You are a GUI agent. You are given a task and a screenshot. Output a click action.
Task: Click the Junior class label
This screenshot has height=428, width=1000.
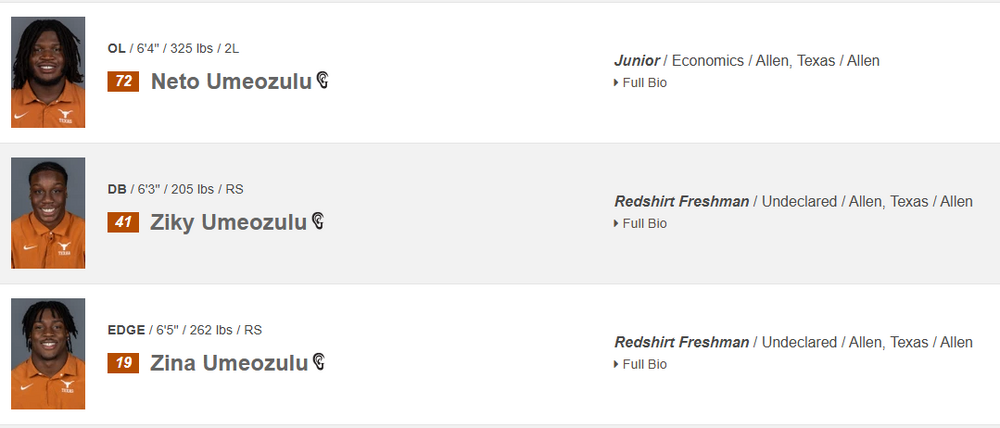(x=638, y=61)
